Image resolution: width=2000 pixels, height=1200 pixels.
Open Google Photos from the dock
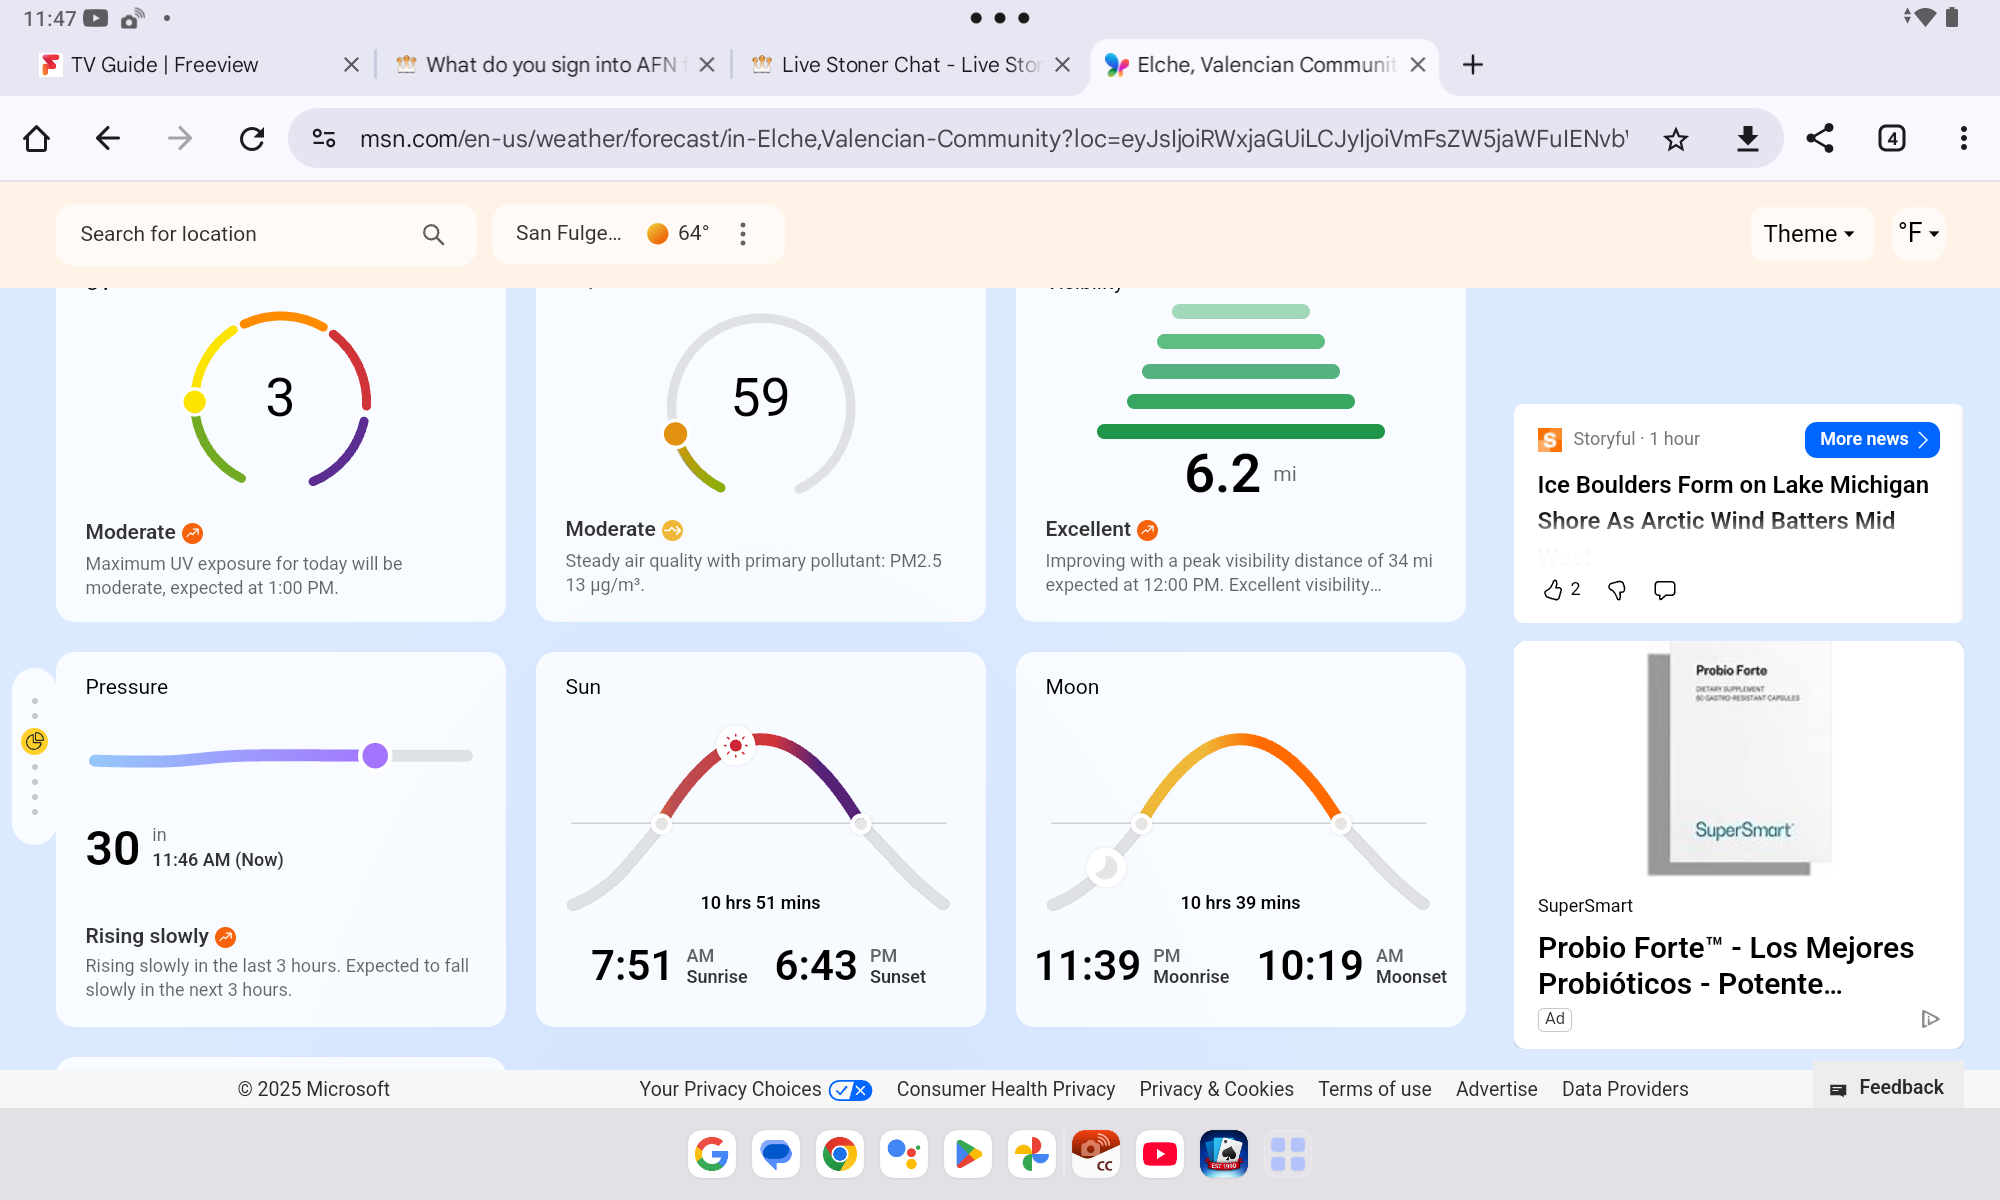coord(1032,1155)
